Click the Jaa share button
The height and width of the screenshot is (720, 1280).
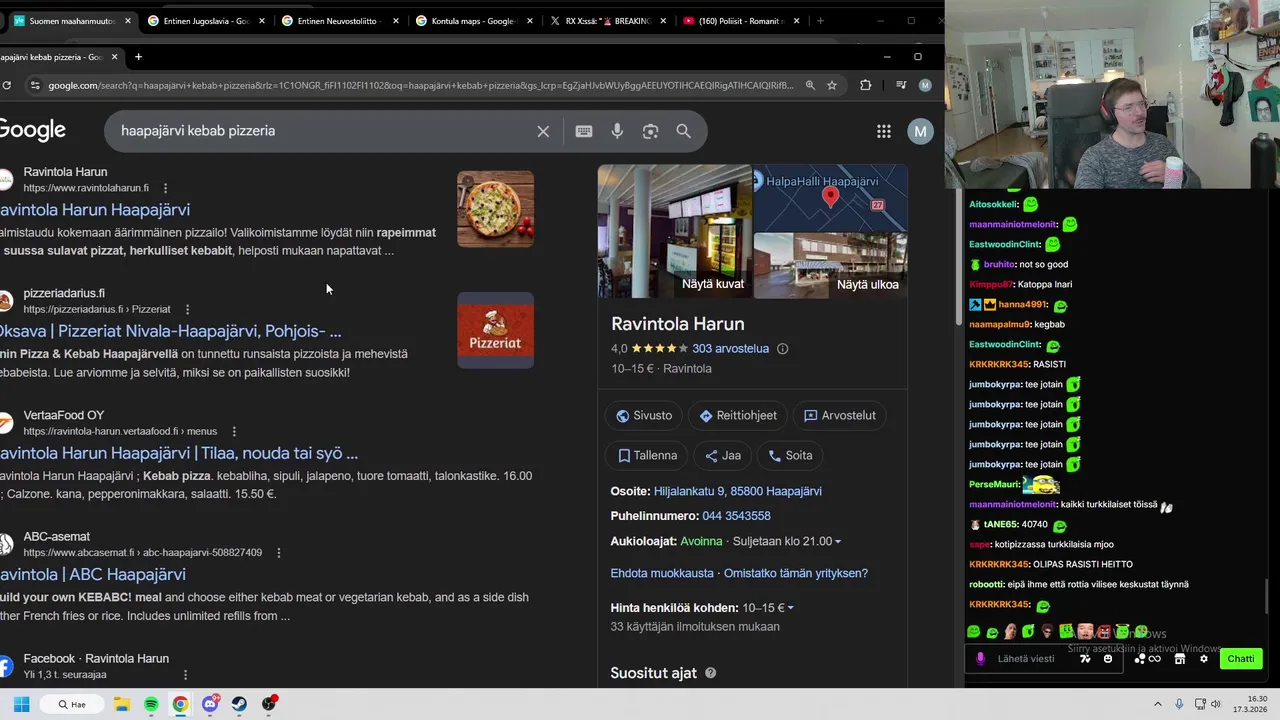(723, 456)
